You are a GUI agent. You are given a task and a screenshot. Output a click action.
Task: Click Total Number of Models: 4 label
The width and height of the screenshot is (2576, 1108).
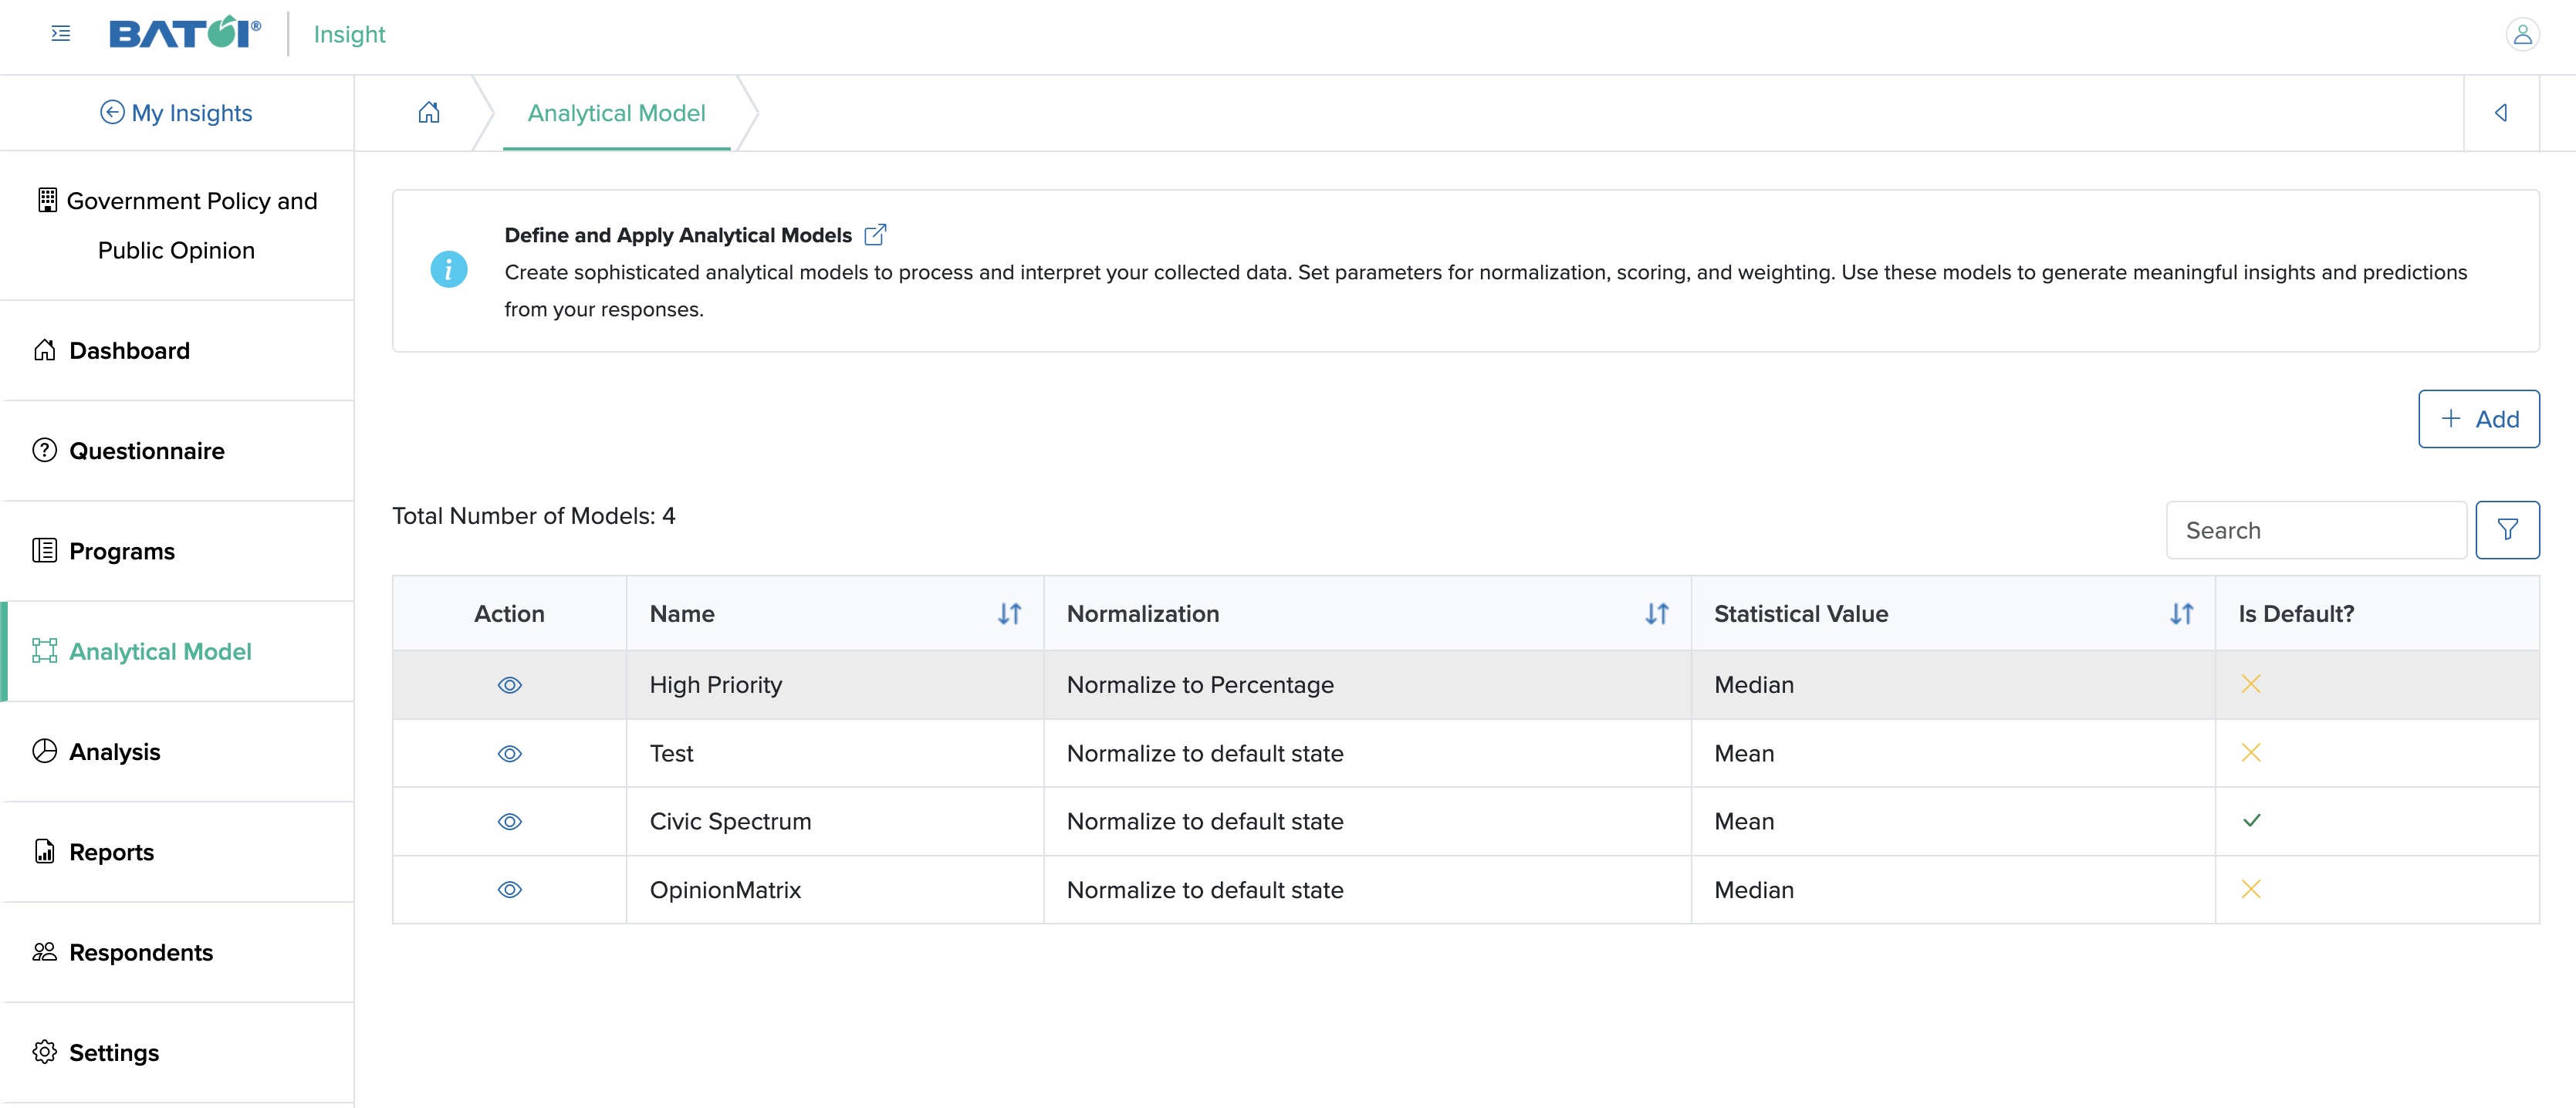pyautogui.click(x=534, y=516)
